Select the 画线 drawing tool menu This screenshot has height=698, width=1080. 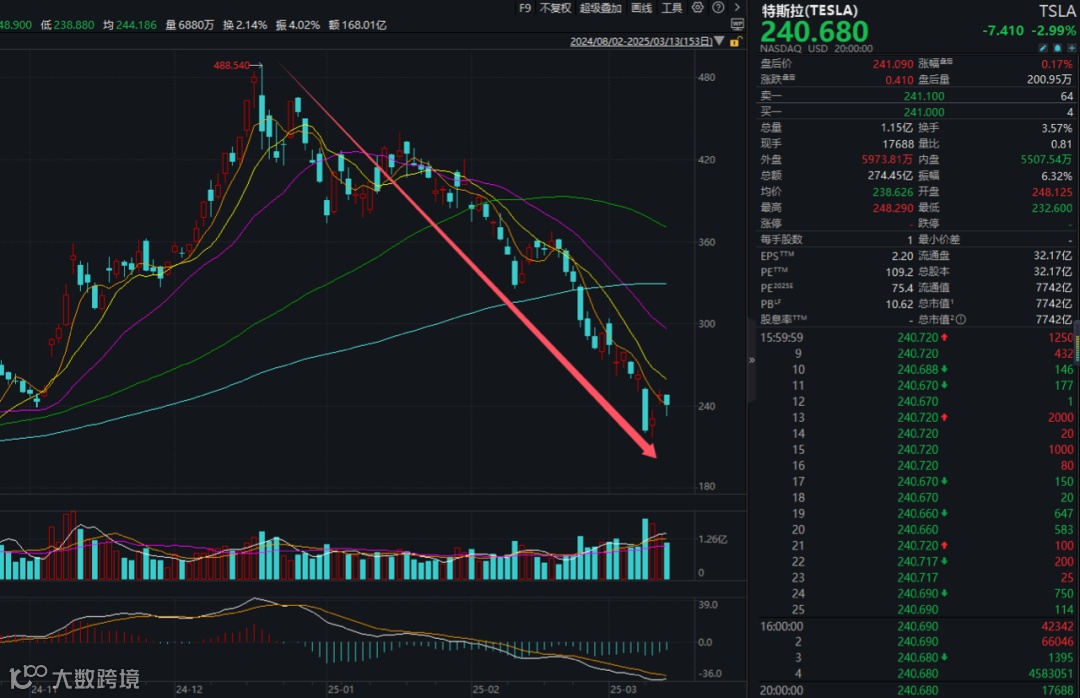(641, 8)
